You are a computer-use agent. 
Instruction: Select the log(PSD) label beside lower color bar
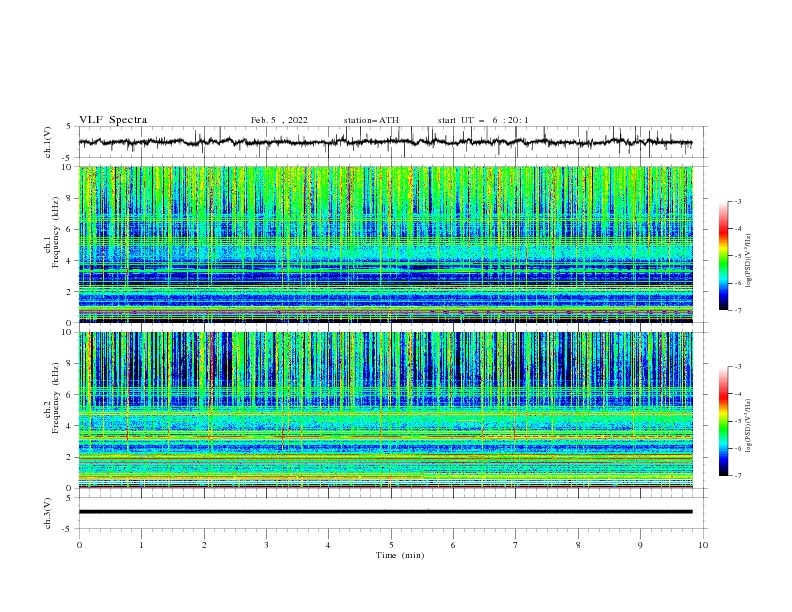[748, 426]
